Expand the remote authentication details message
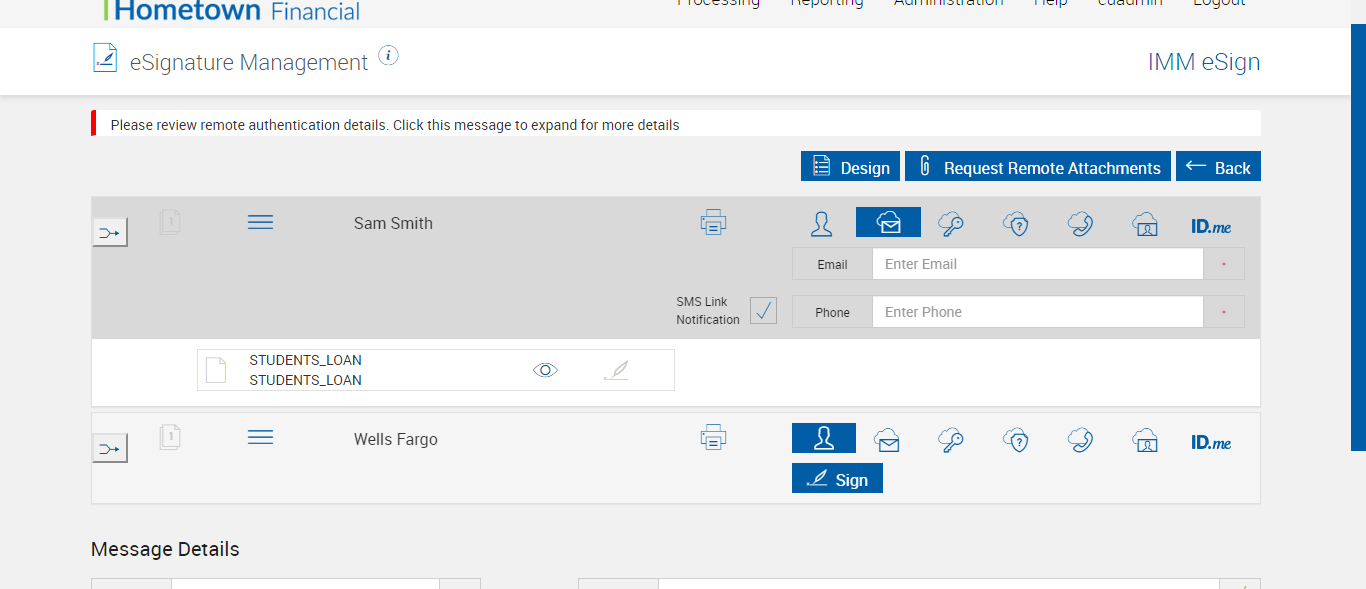 395,125
